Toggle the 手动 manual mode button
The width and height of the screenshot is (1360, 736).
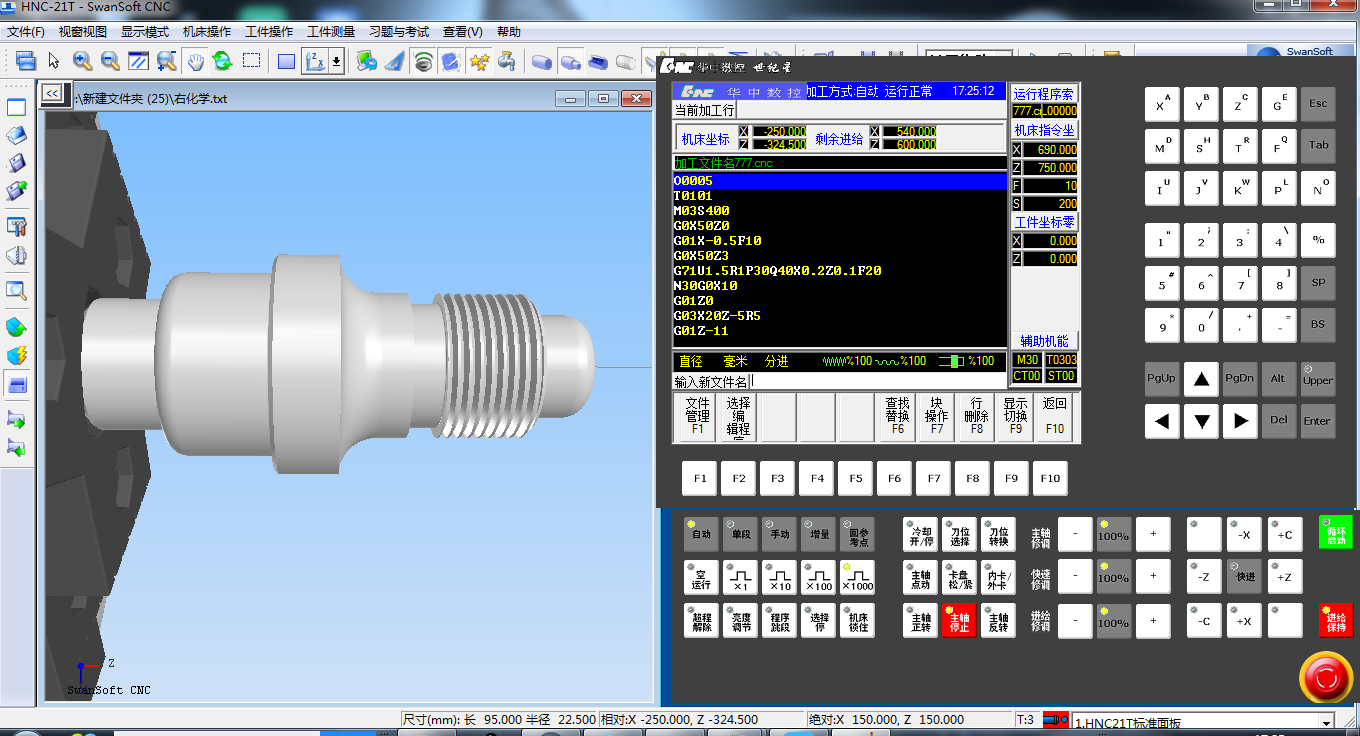(779, 534)
